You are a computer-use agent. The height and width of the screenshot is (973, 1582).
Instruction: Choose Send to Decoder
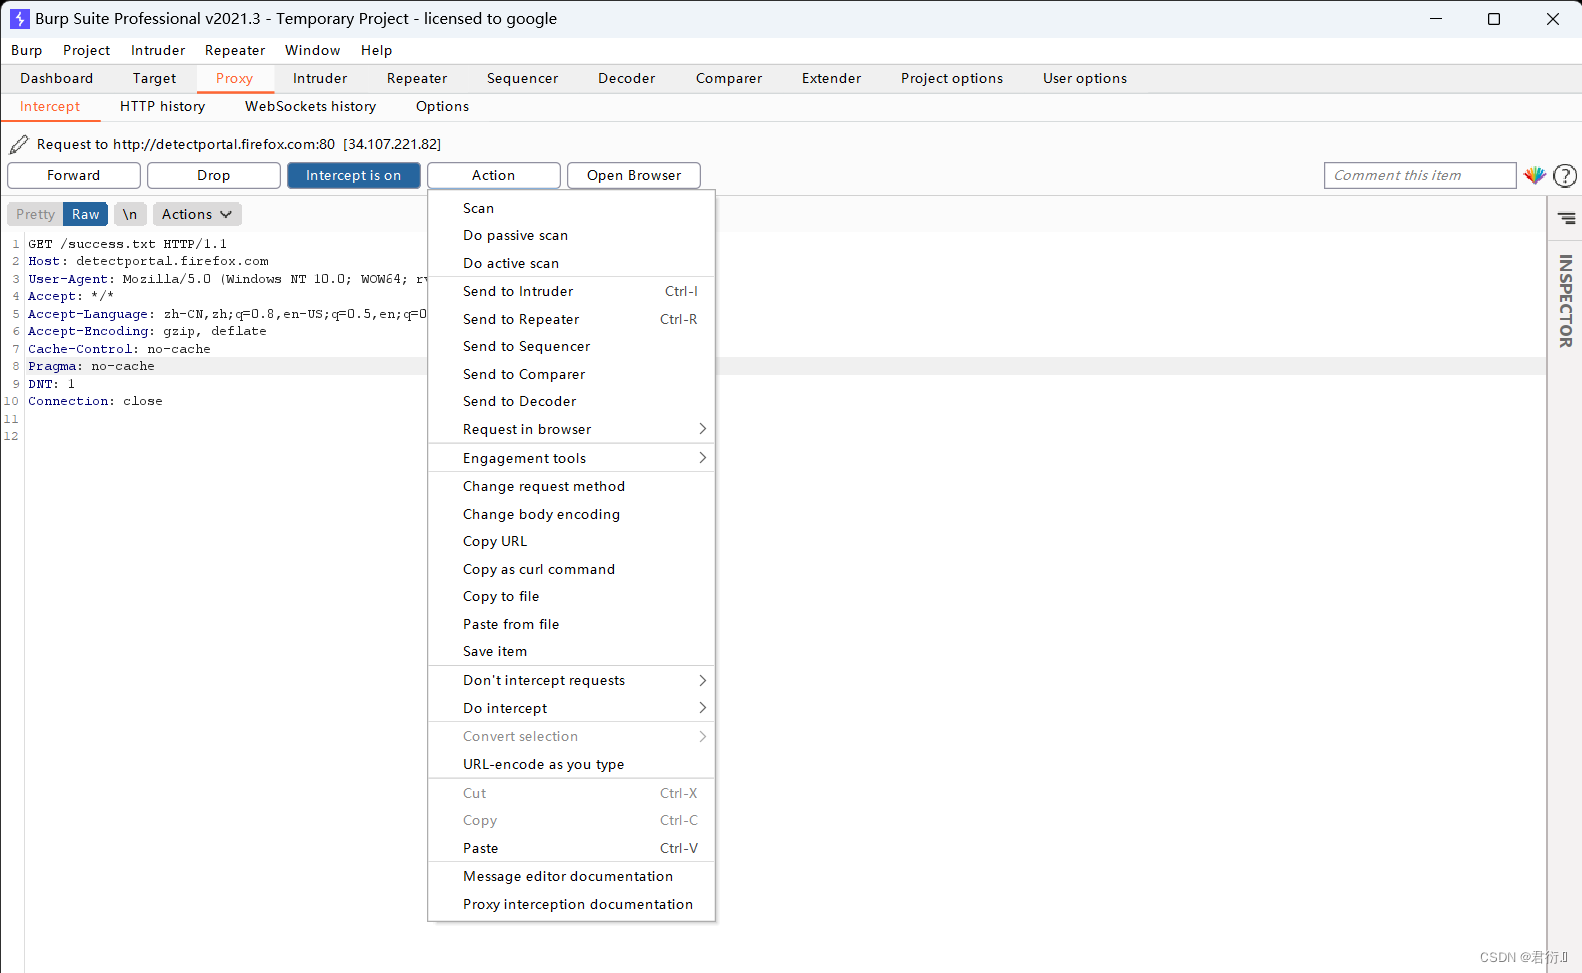571,401
